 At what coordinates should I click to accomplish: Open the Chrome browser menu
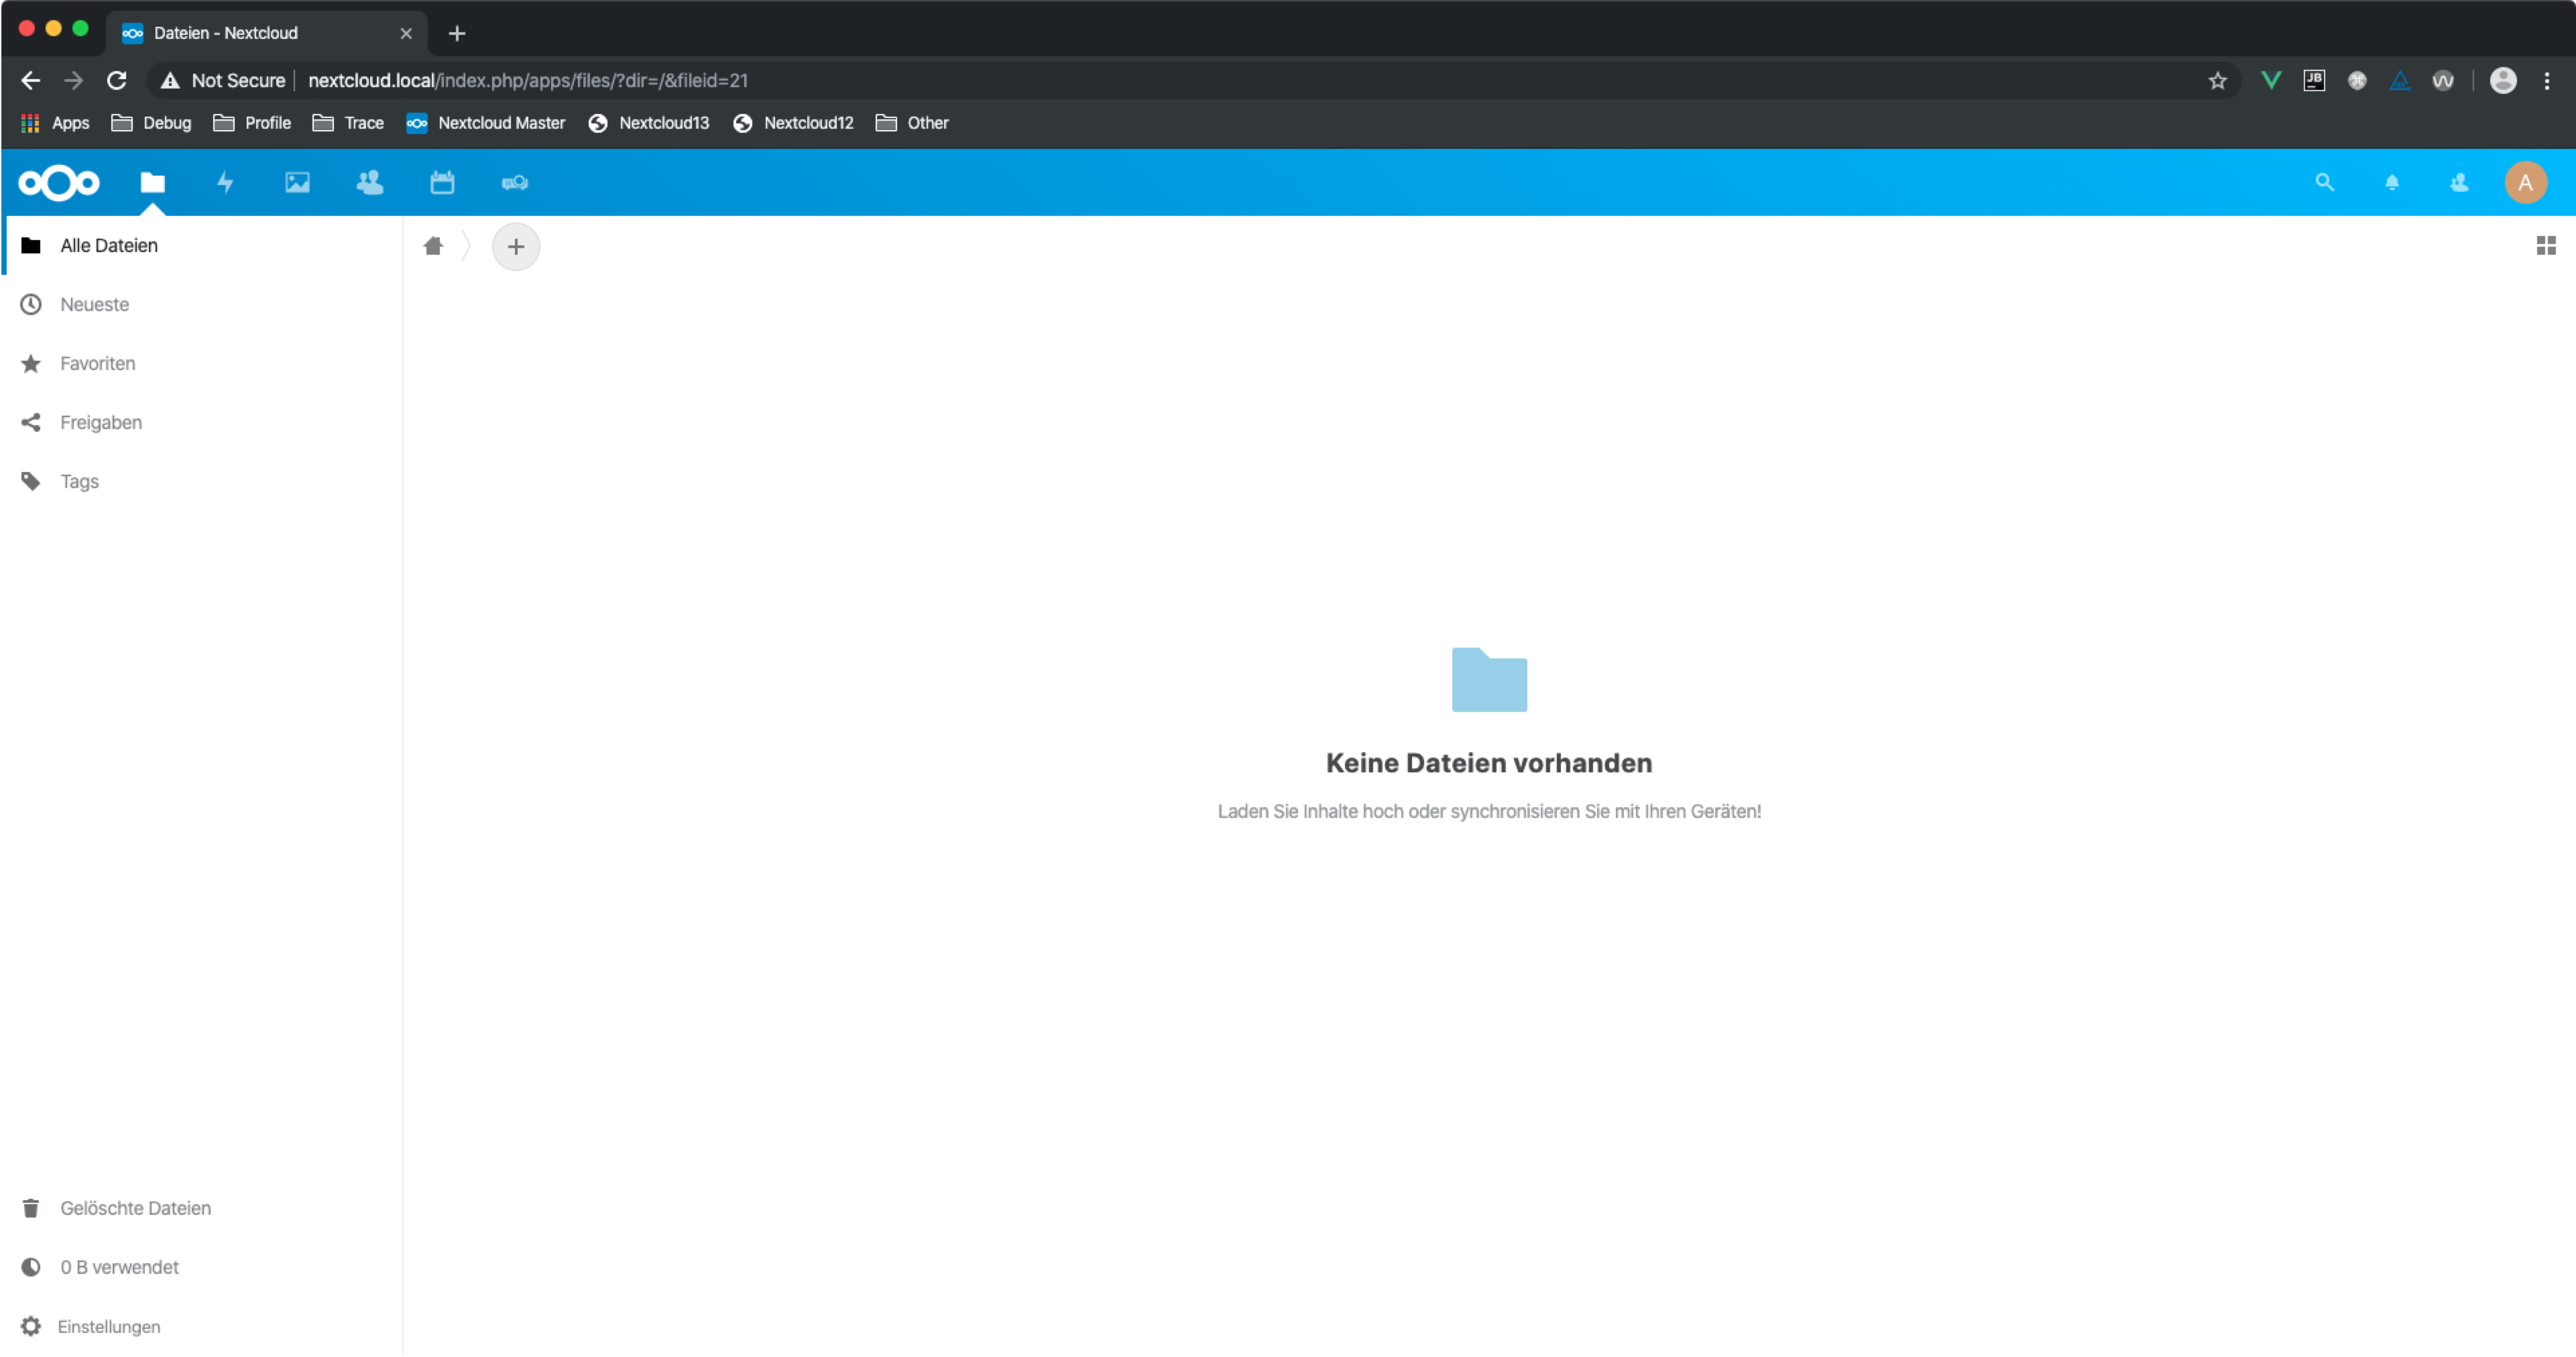click(2548, 80)
